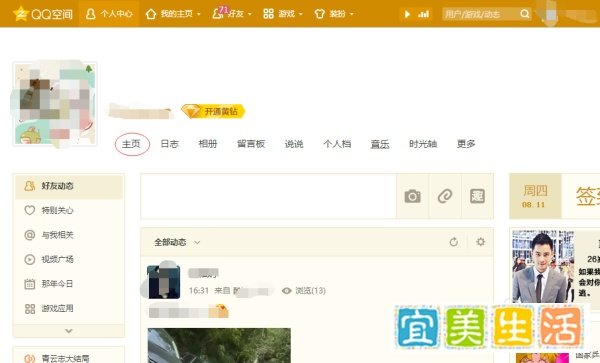600x363 pixels.
Task: Open 我的主页 dropdown menu
Action: [173, 14]
